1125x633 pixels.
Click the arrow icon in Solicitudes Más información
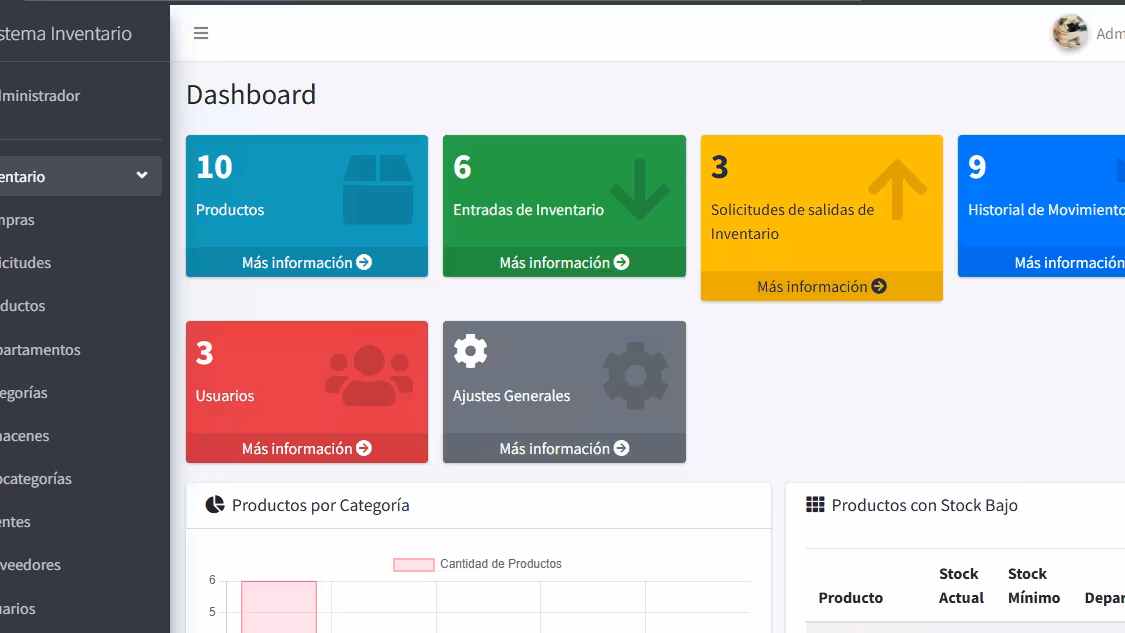879,286
